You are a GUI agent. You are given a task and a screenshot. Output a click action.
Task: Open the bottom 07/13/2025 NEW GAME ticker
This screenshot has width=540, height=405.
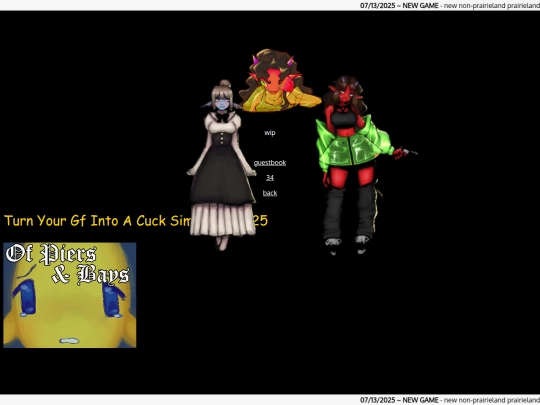click(450, 400)
